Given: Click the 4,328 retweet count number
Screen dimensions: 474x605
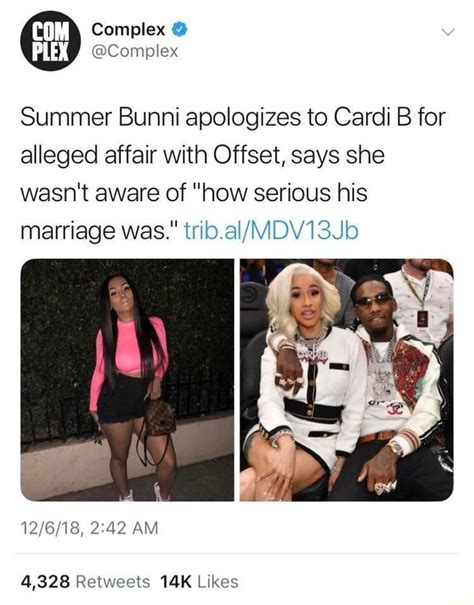Looking at the screenshot, I should (x=46, y=581).
